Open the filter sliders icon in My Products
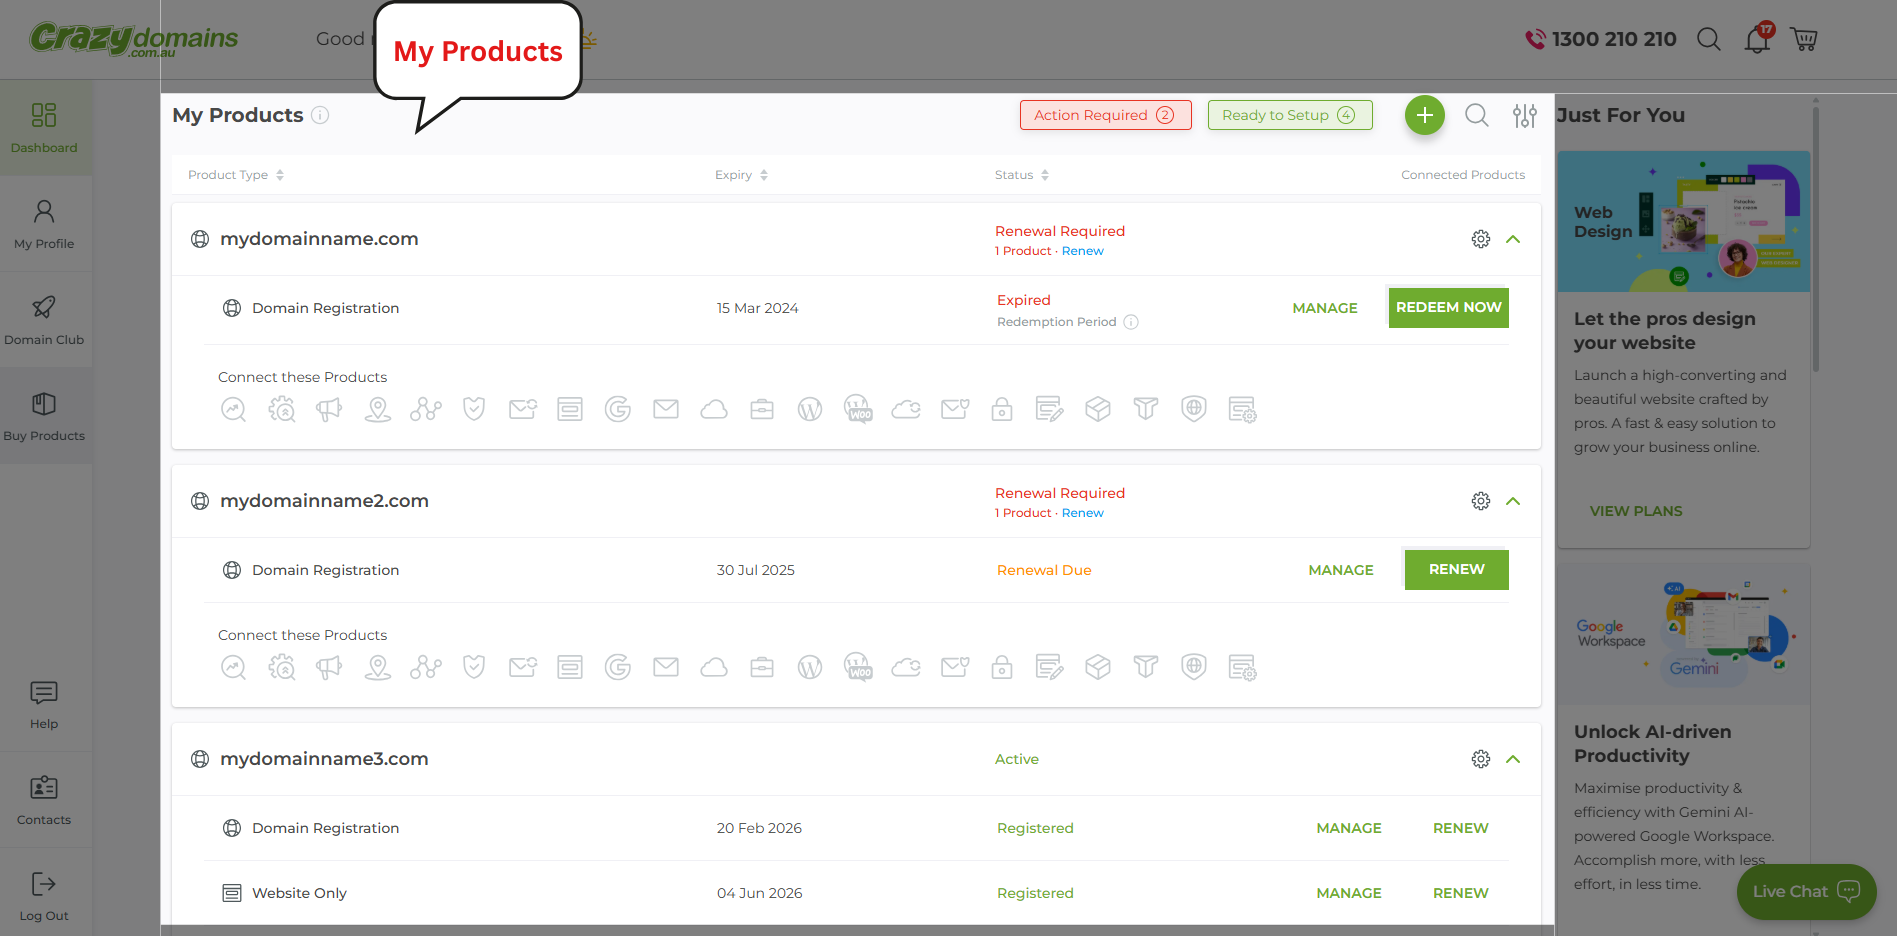This screenshot has height=936, width=1897. click(1525, 115)
